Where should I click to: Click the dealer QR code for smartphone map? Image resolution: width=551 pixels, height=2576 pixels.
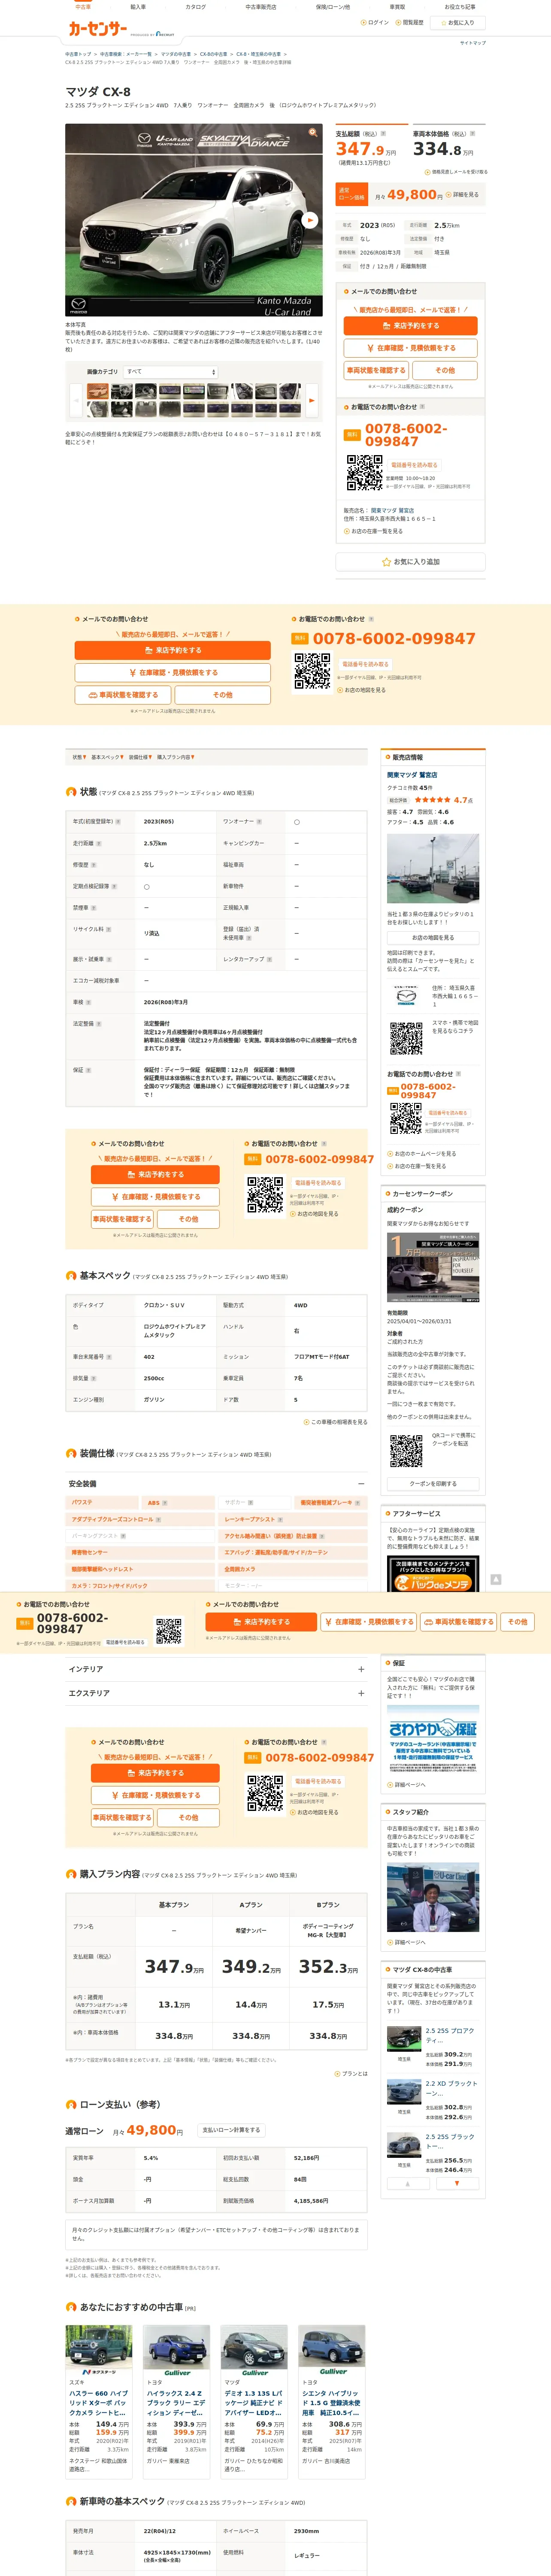click(x=406, y=1038)
